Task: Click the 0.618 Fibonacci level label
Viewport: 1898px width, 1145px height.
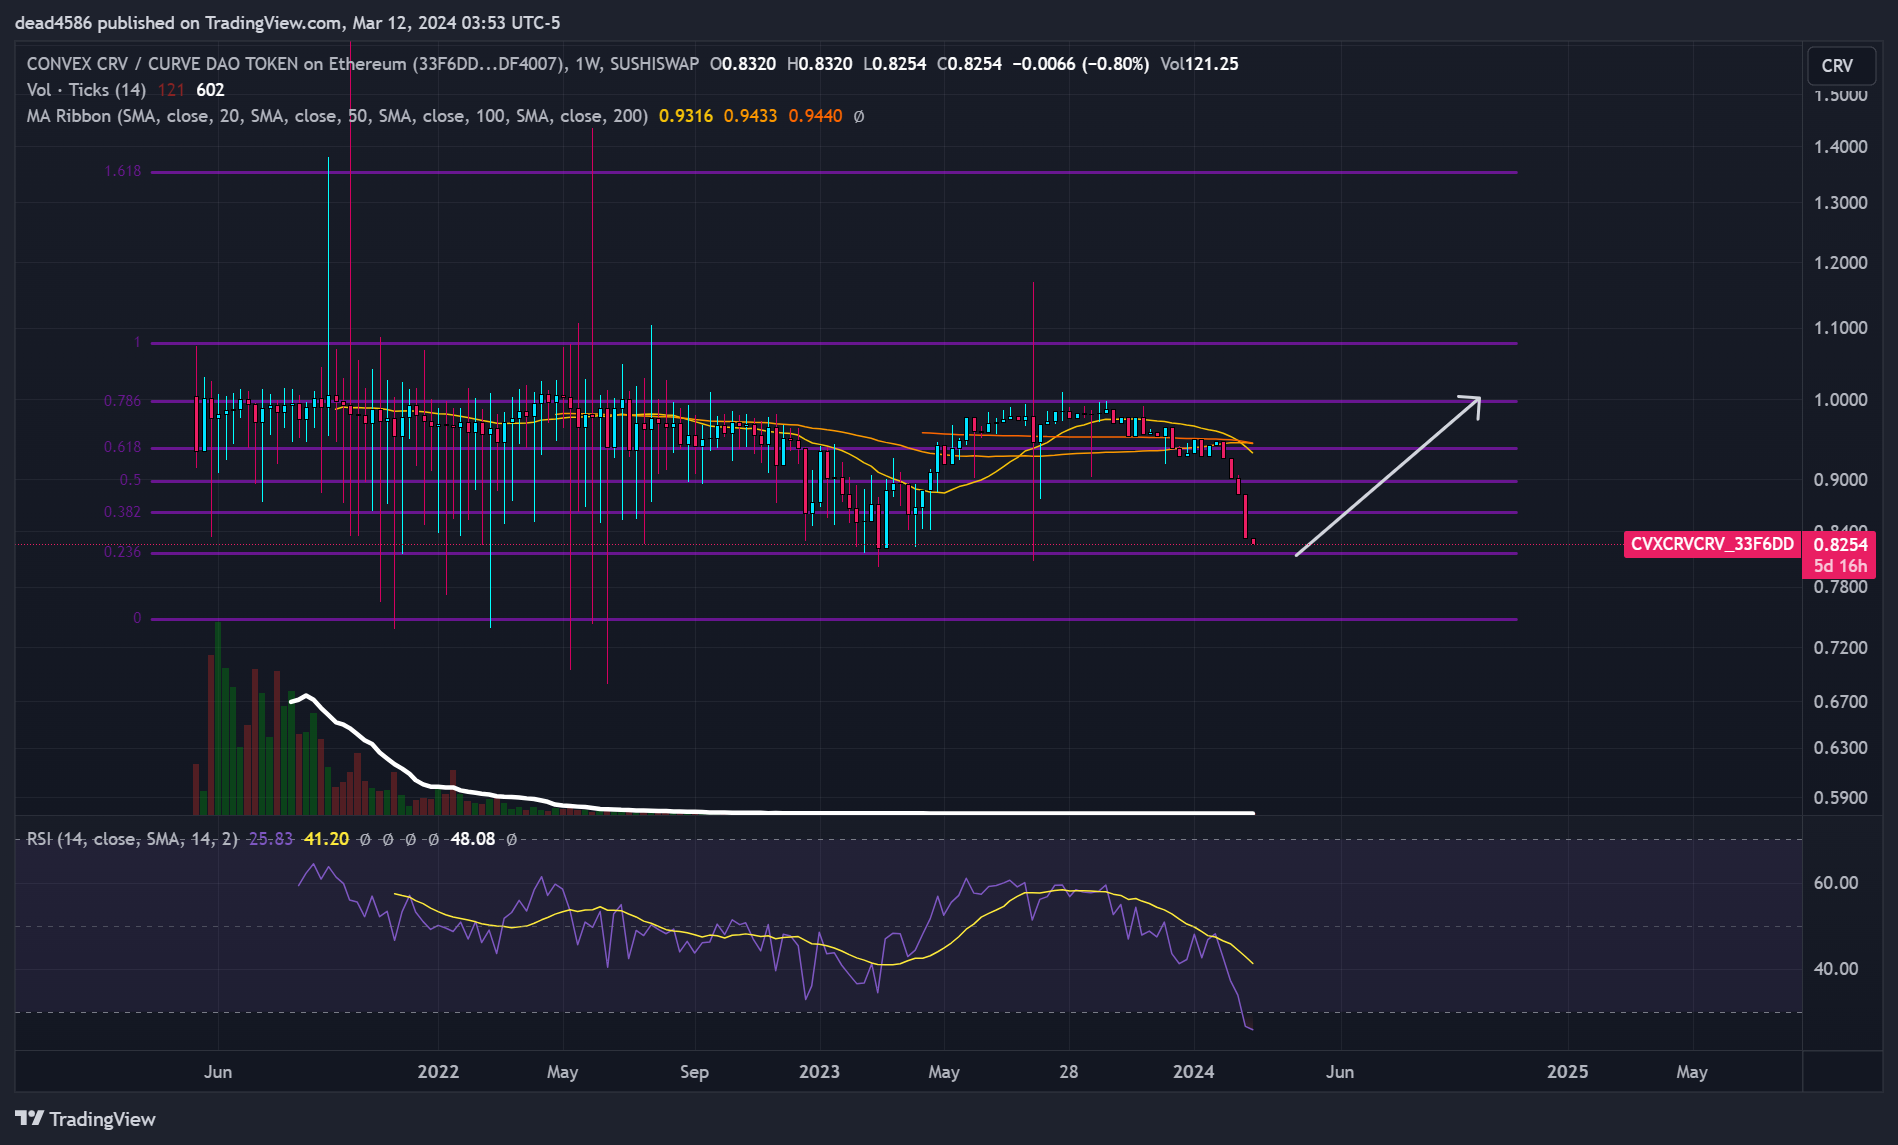Action: pos(123,447)
